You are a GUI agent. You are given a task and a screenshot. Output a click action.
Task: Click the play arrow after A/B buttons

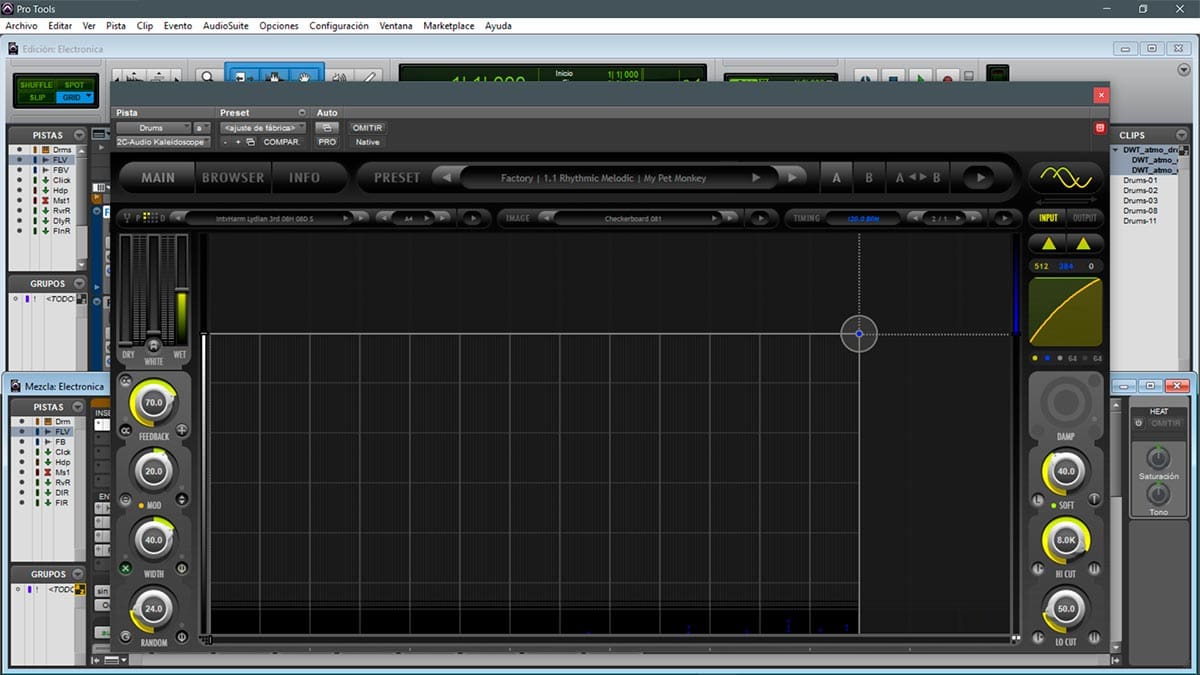coord(979,178)
